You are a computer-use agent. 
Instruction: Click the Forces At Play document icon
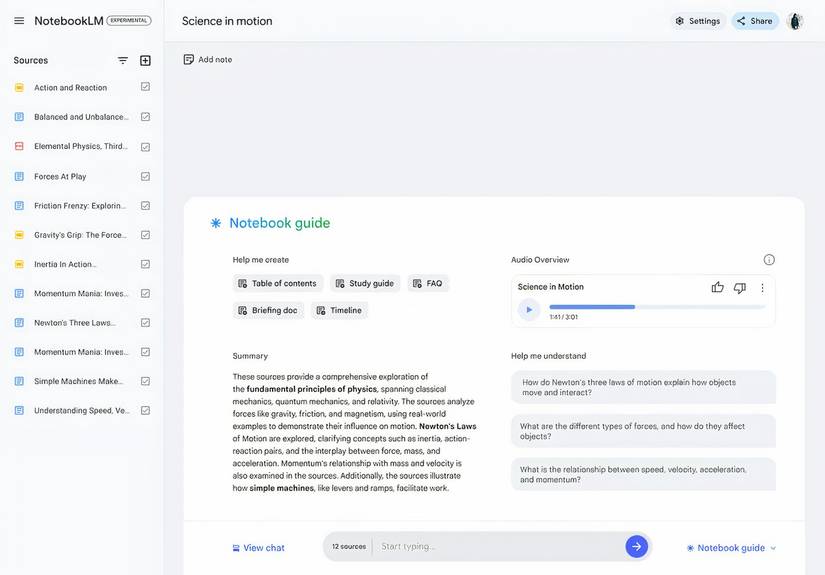point(19,176)
